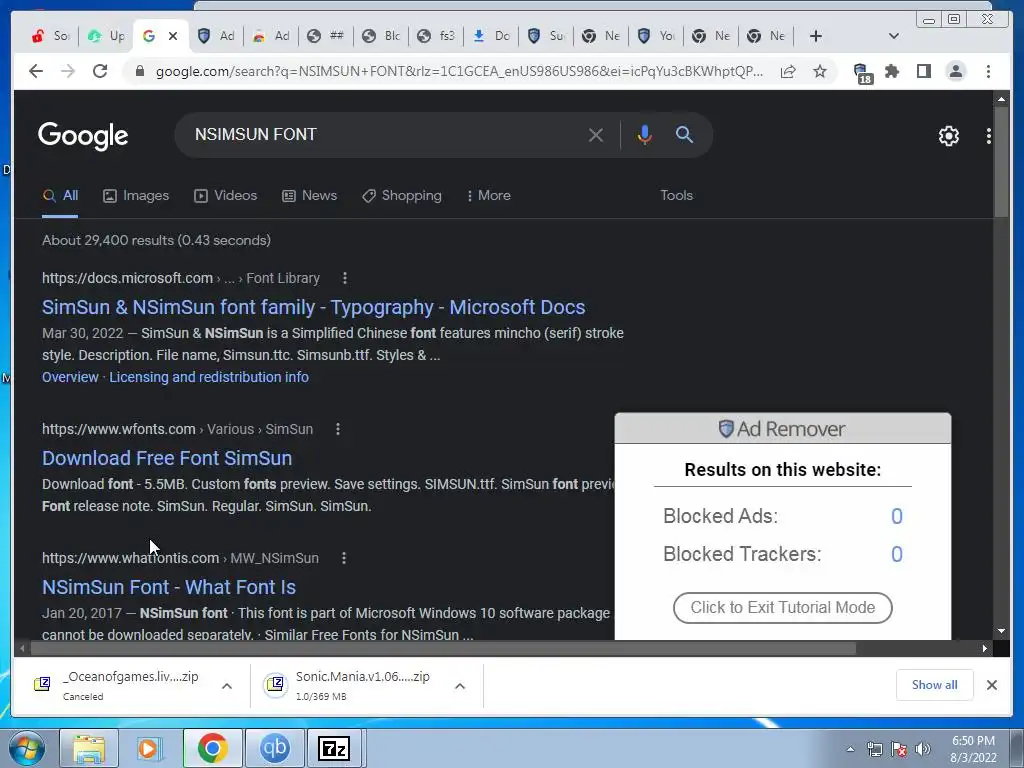Click to Exit Tutorial Mode button
Image resolution: width=1024 pixels, height=768 pixels.
click(782, 607)
